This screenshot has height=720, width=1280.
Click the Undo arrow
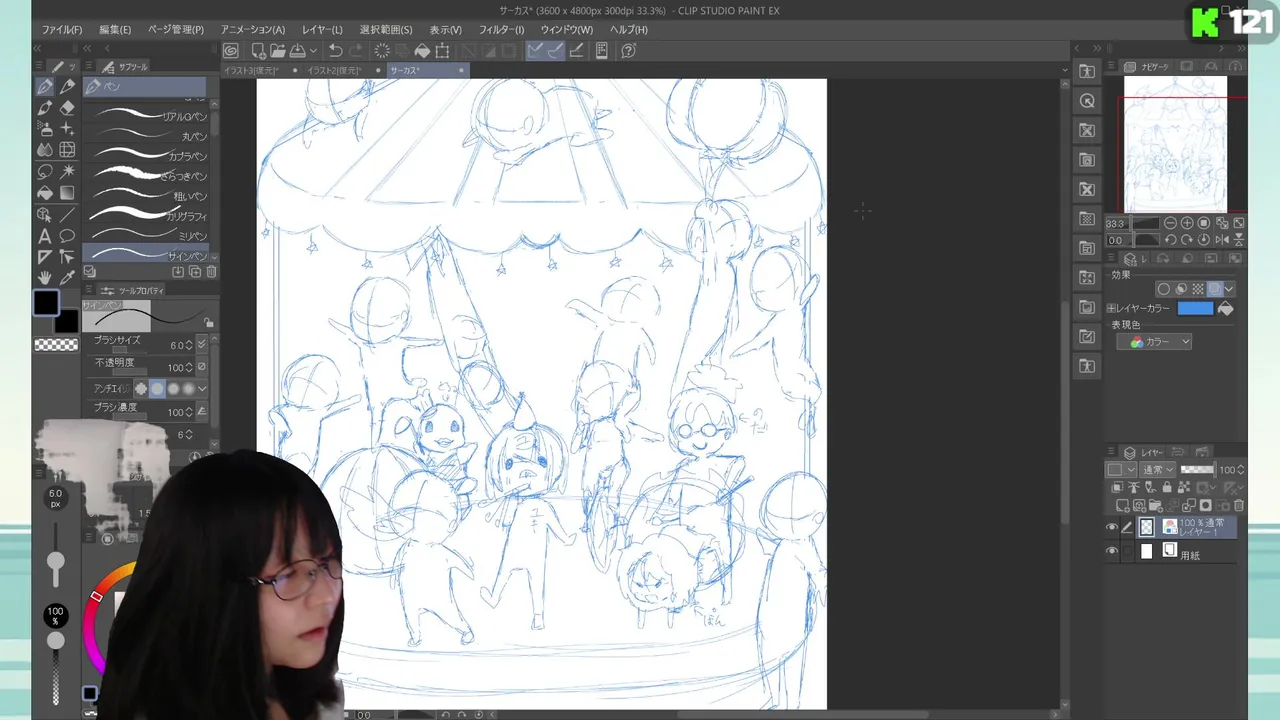click(336, 51)
